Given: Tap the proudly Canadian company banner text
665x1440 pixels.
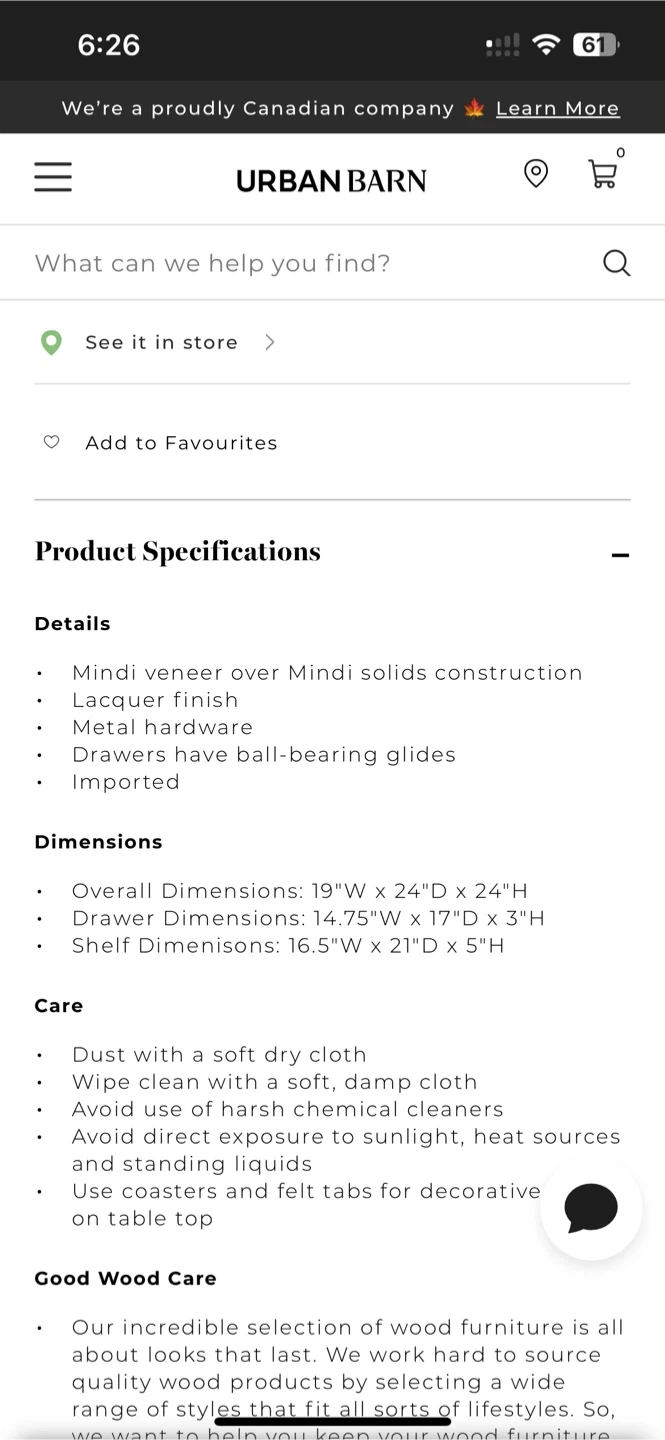Looking at the screenshot, I should [258, 108].
